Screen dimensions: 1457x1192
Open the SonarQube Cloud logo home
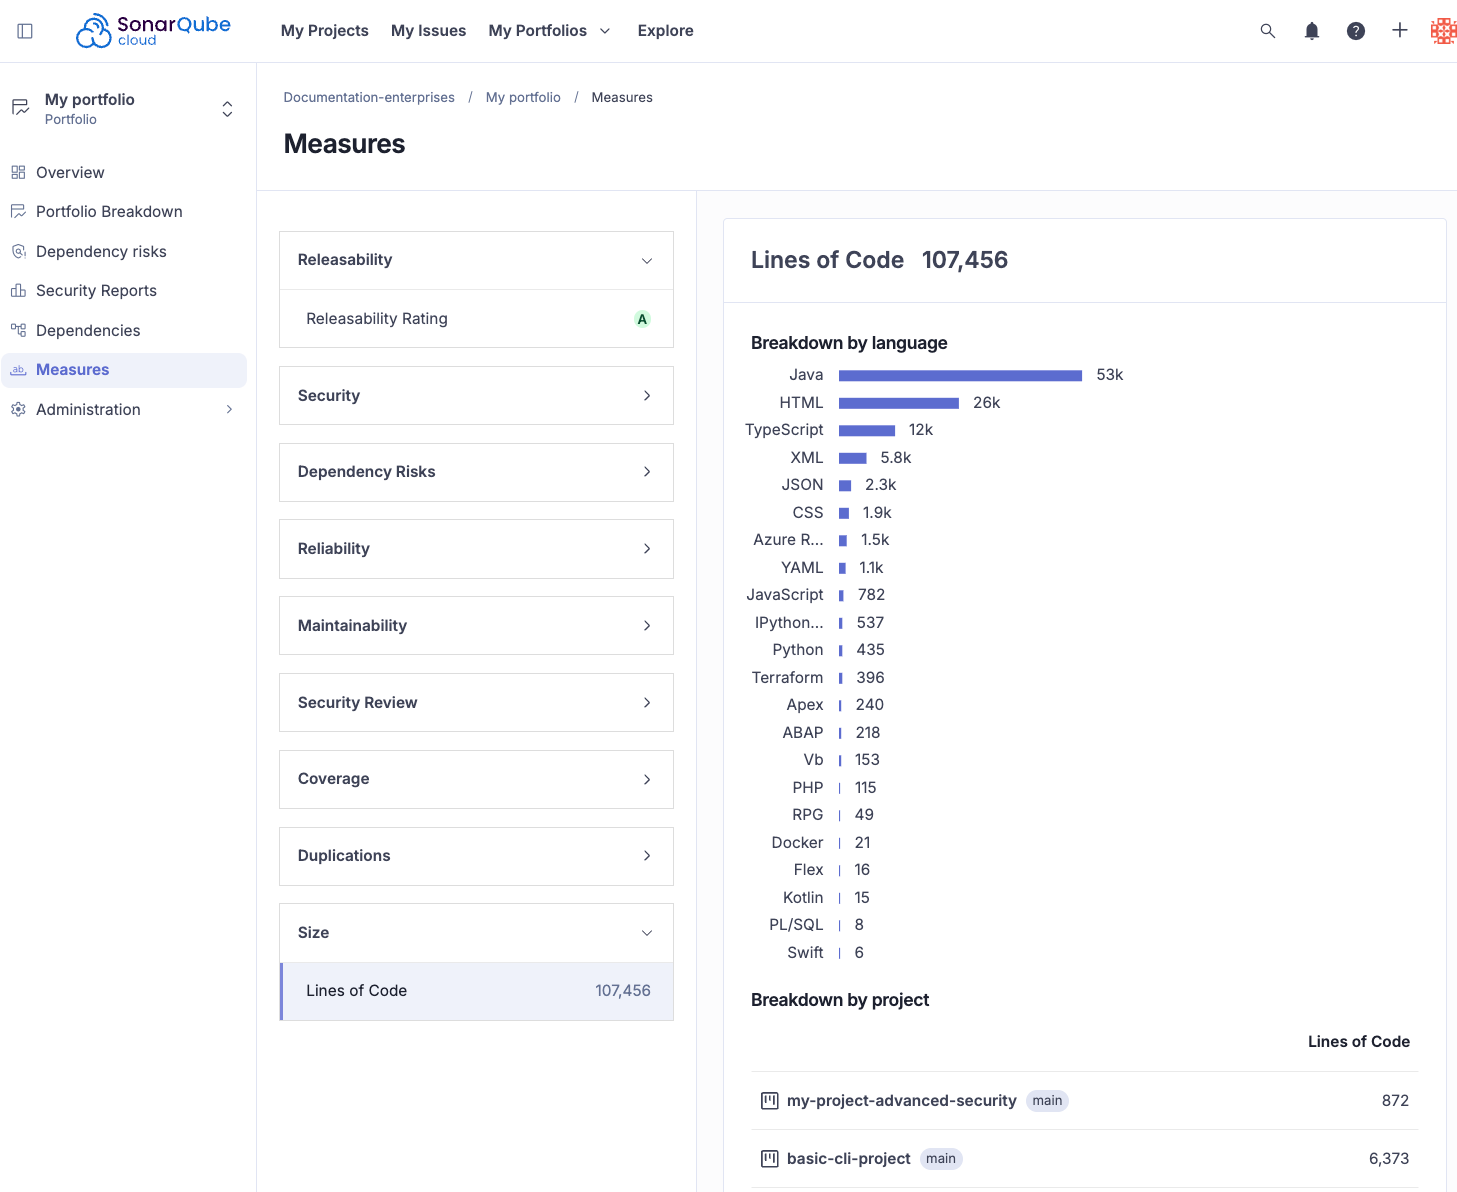pos(153,31)
